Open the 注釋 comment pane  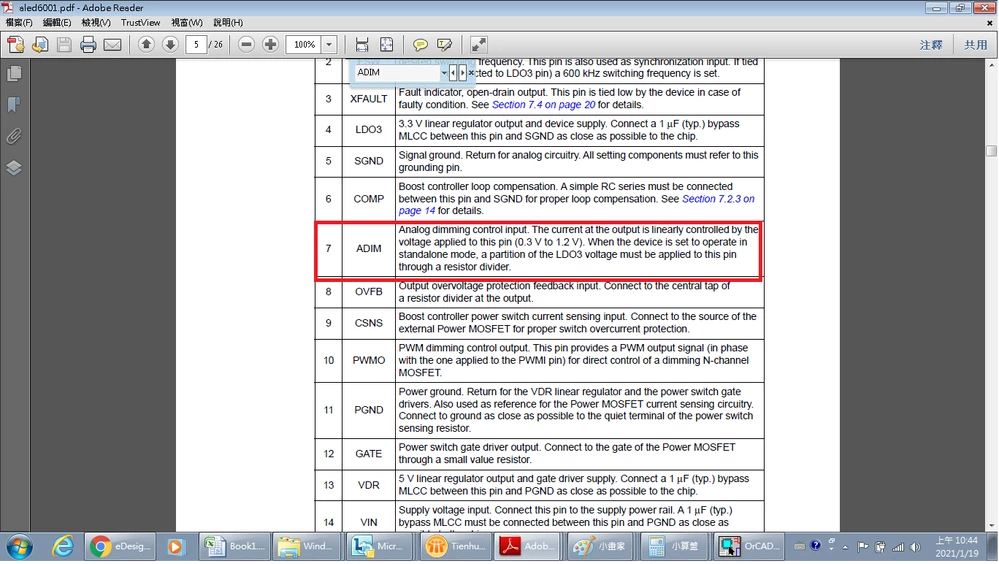[931, 45]
